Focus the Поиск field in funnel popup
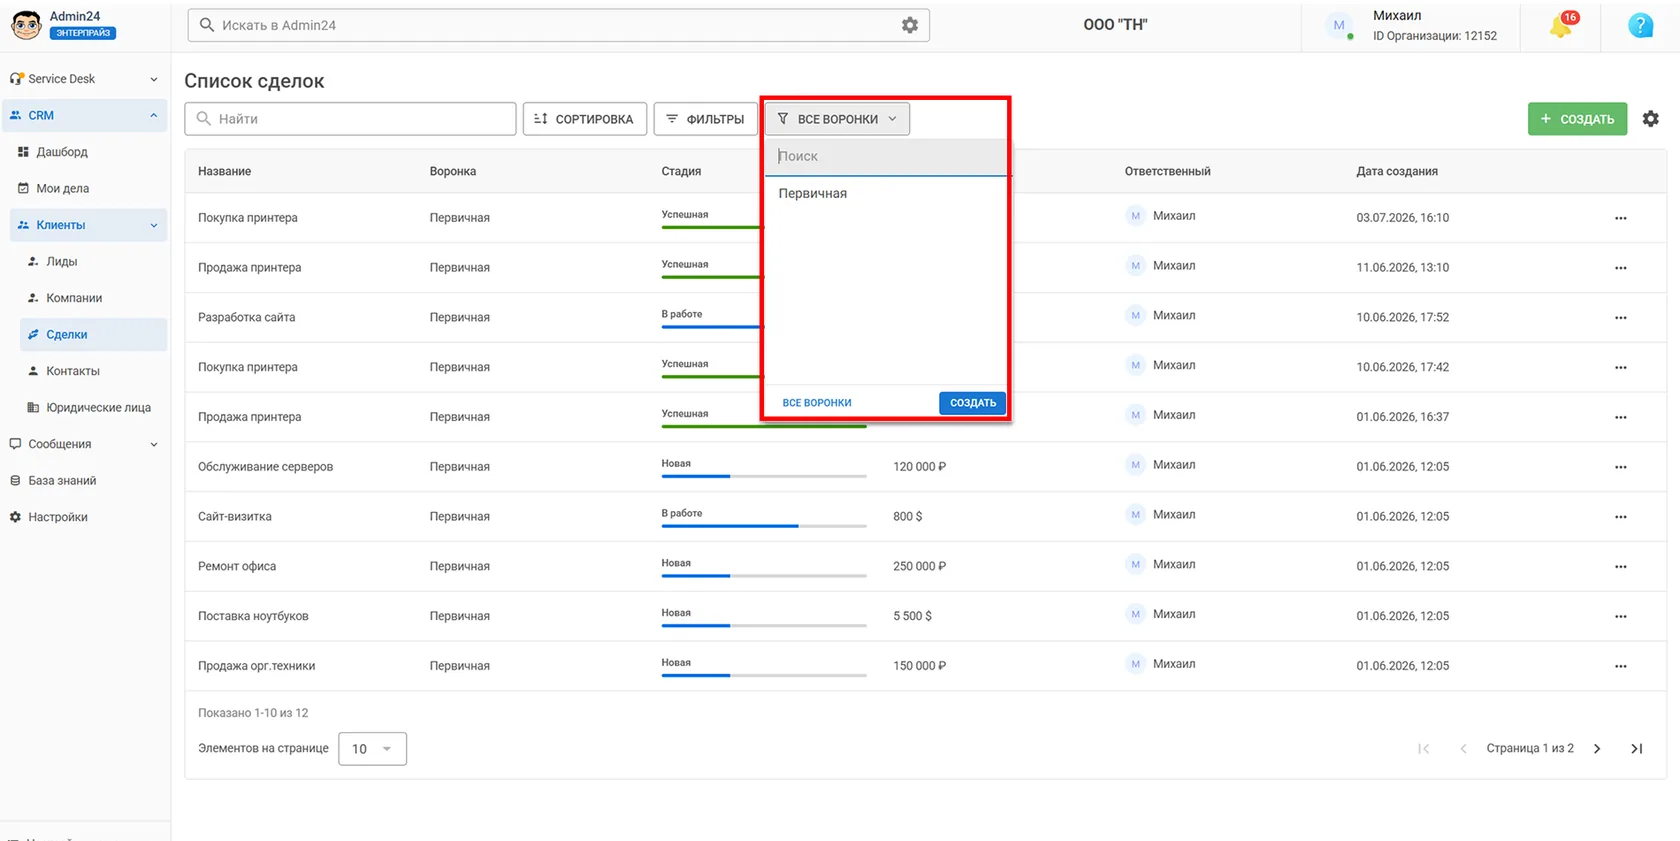This screenshot has width=1680, height=841. coord(886,157)
